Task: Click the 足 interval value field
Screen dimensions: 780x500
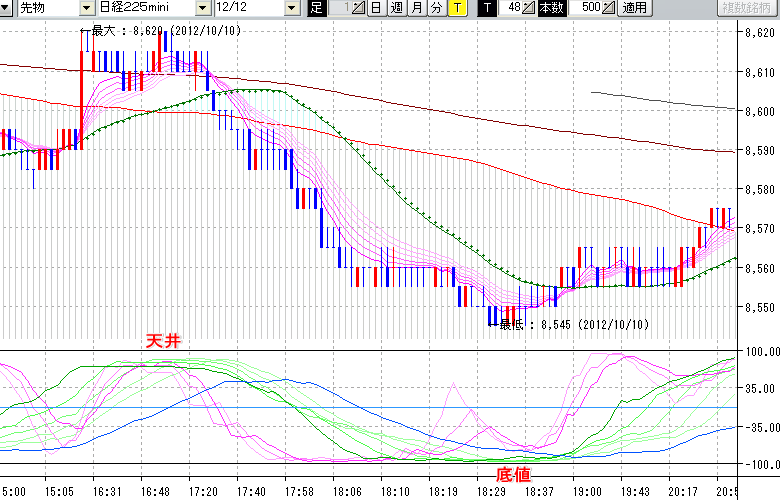Action: (339, 8)
